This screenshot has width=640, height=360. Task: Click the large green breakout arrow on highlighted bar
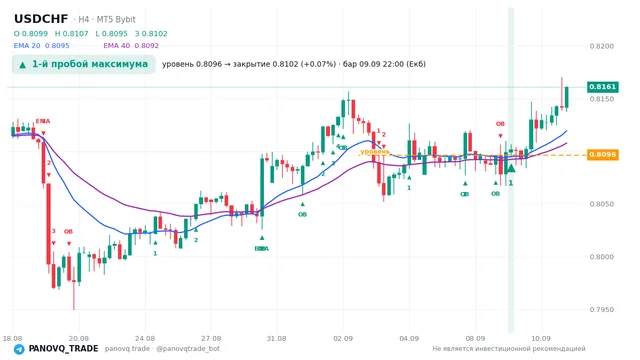pyautogui.click(x=511, y=167)
